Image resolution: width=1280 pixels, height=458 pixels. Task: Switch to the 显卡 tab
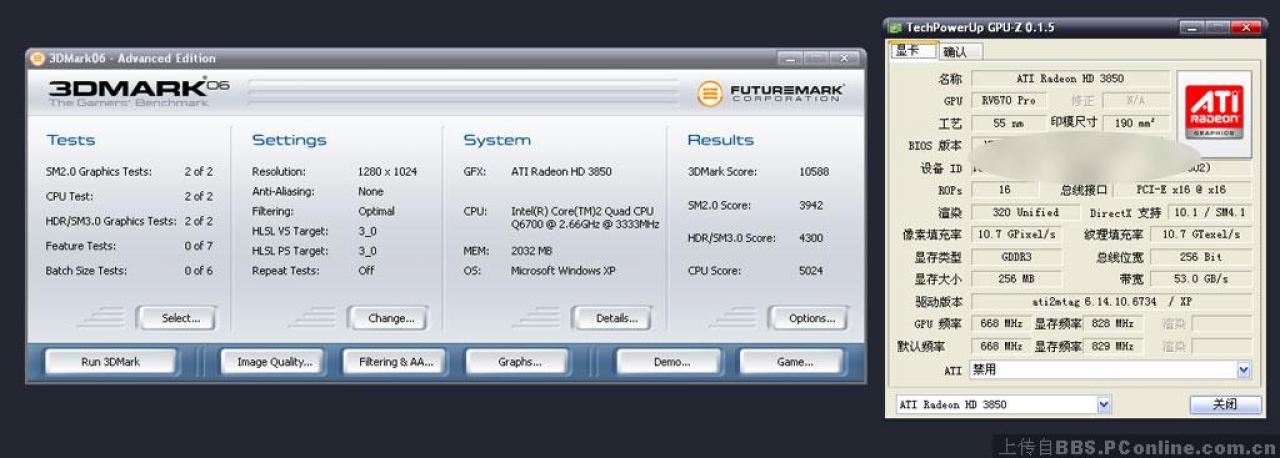[912, 51]
